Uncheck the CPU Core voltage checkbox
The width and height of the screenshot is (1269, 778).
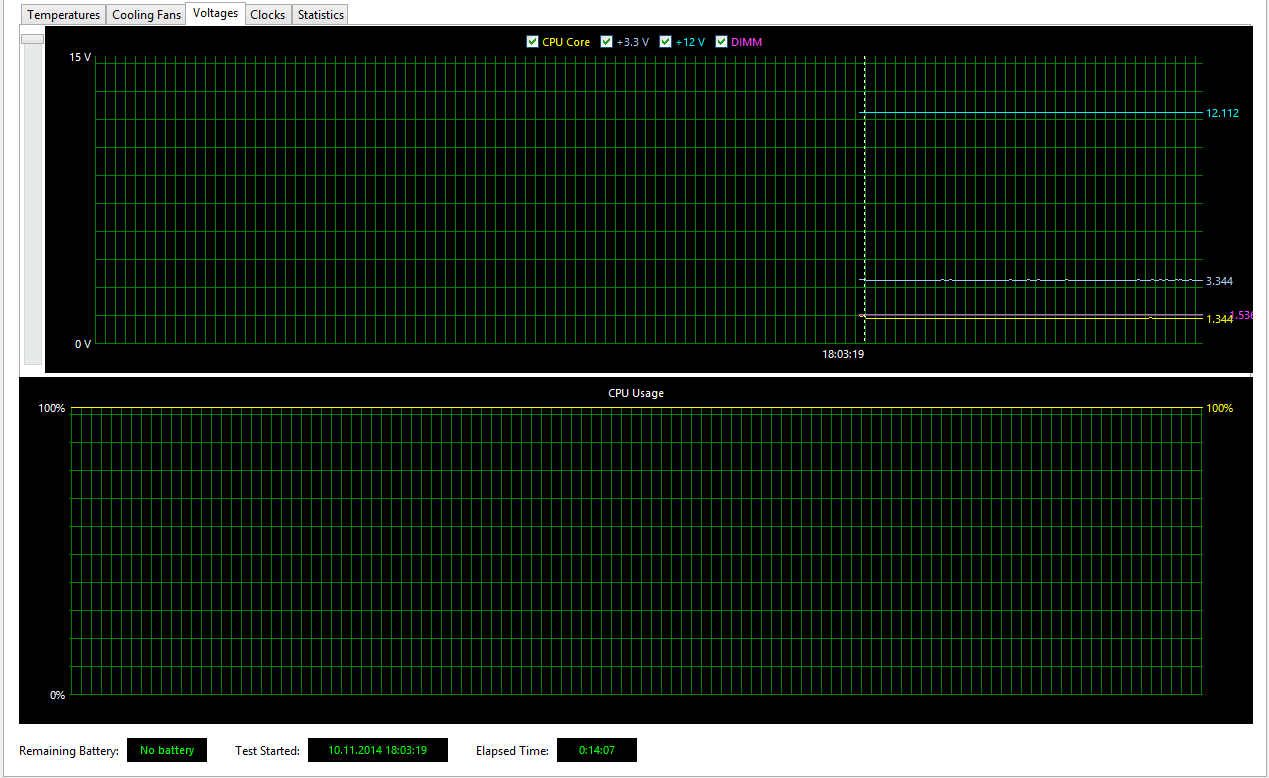click(x=532, y=42)
